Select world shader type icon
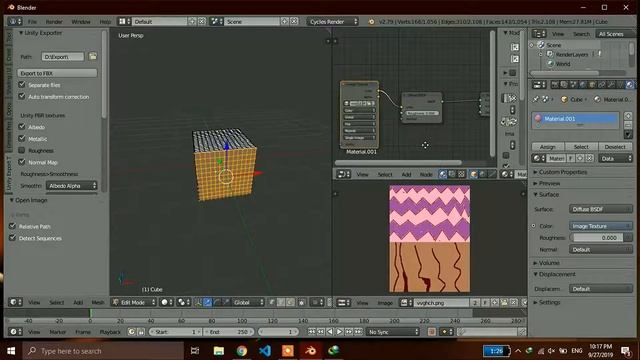Image resolution: width=640 pixels, height=360 pixels. click(483, 174)
